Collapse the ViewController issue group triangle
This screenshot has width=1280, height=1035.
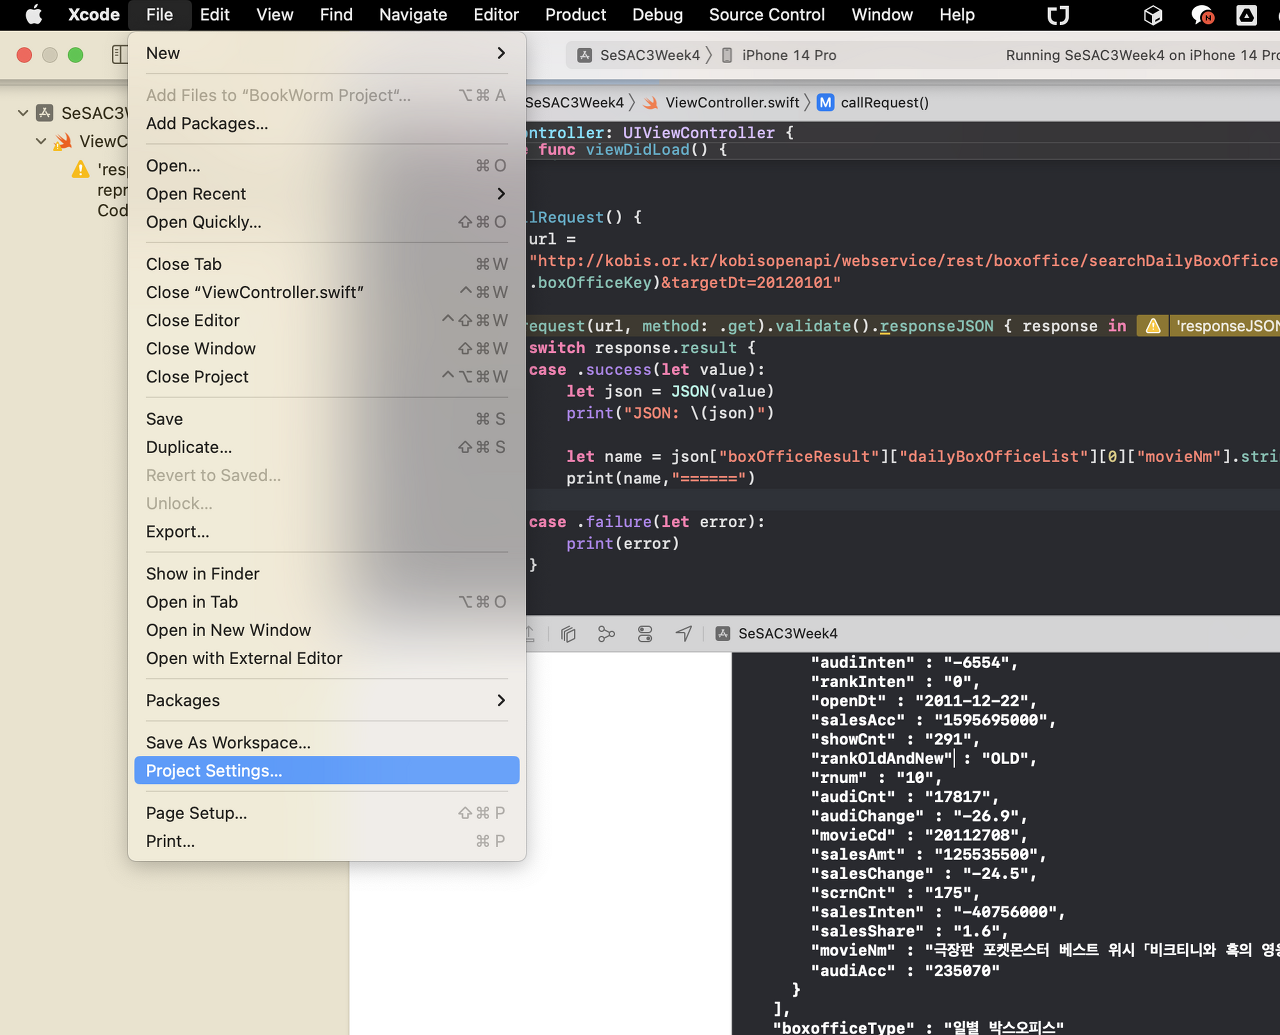click(41, 141)
